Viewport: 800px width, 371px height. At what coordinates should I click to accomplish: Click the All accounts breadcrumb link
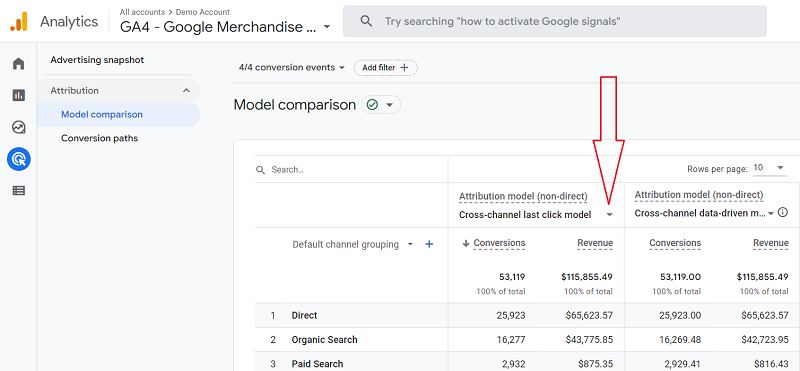point(142,12)
